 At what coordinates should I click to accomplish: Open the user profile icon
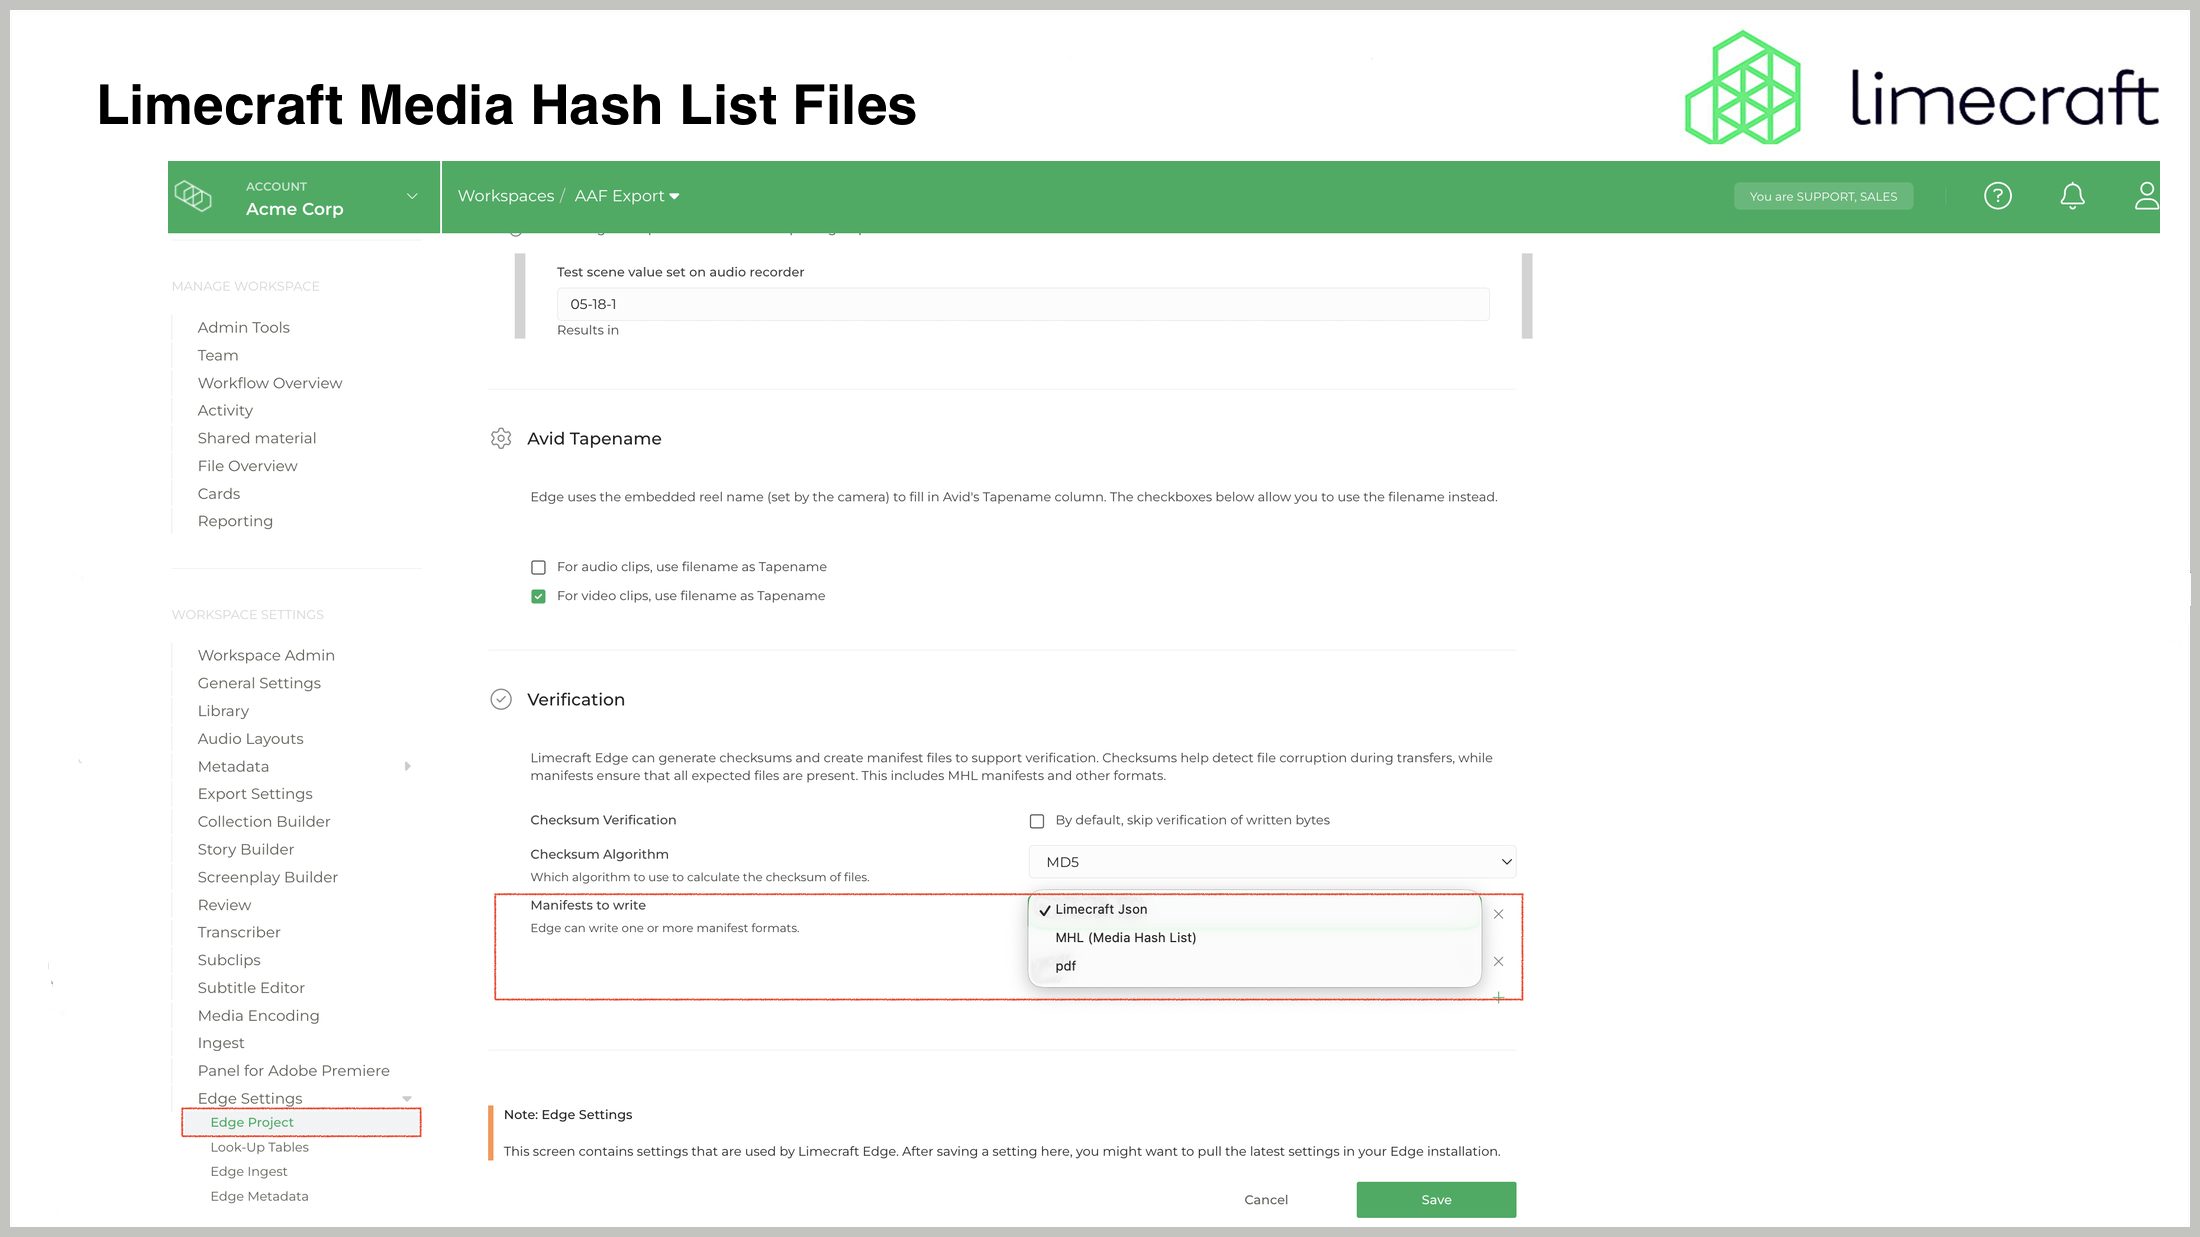coord(2146,196)
